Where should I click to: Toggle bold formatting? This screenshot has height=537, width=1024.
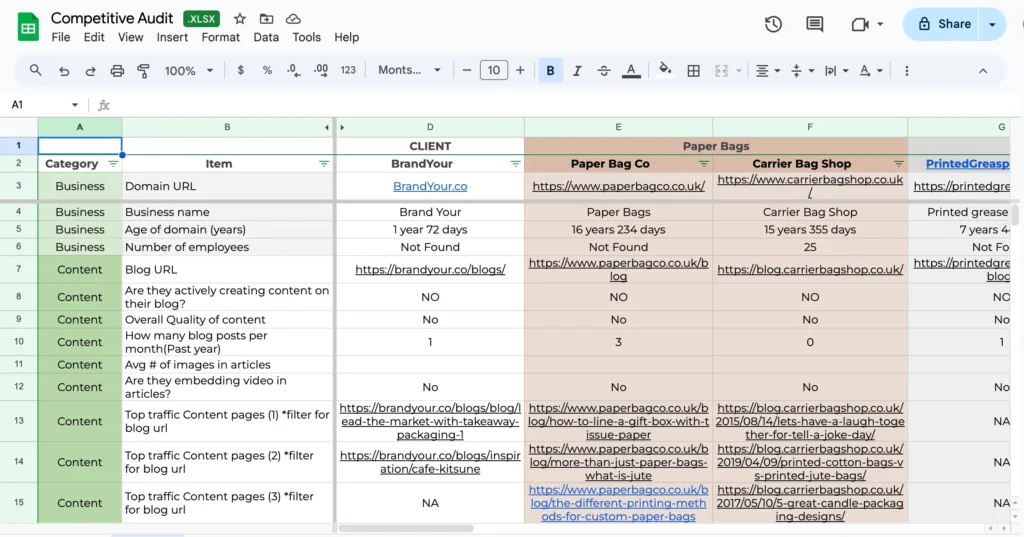[550, 71]
